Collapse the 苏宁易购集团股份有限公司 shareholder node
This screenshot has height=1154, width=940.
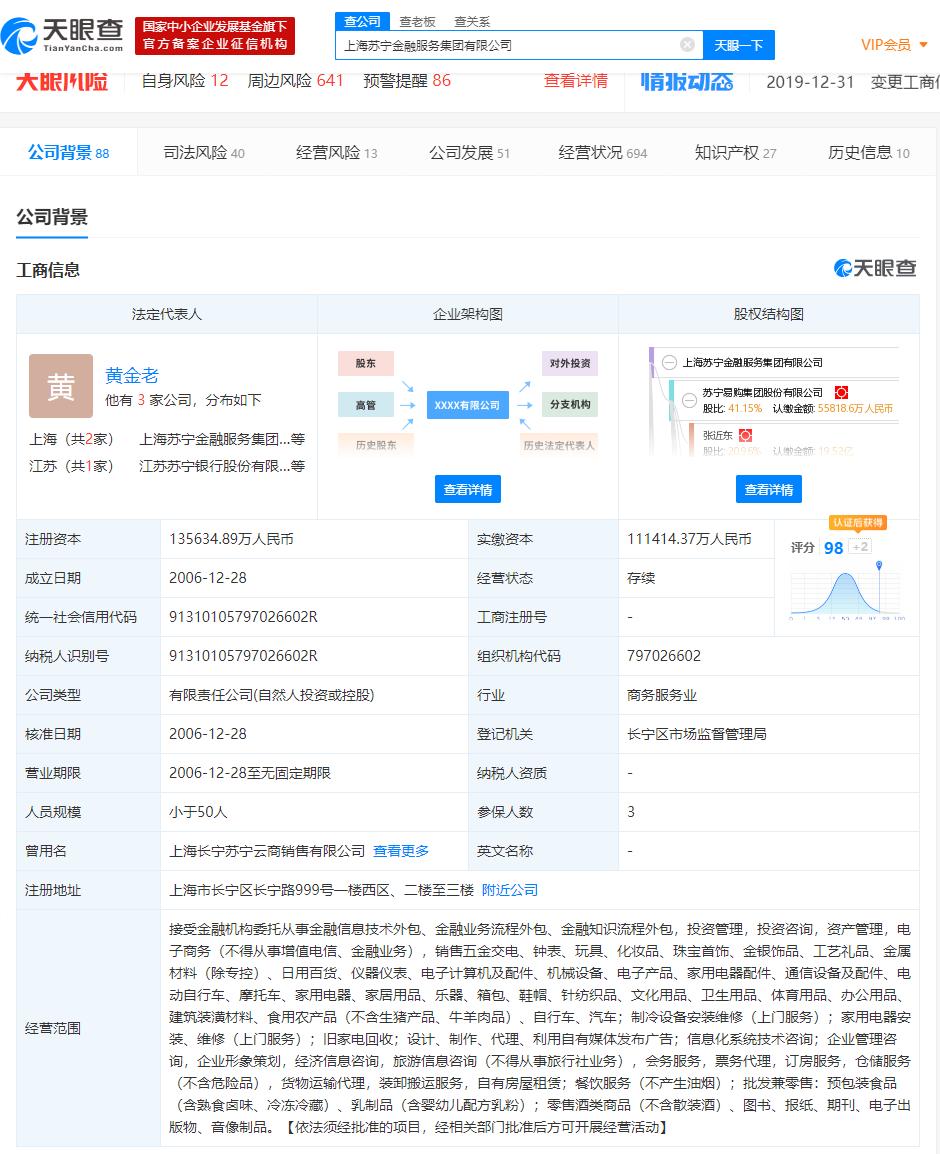tap(690, 400)
